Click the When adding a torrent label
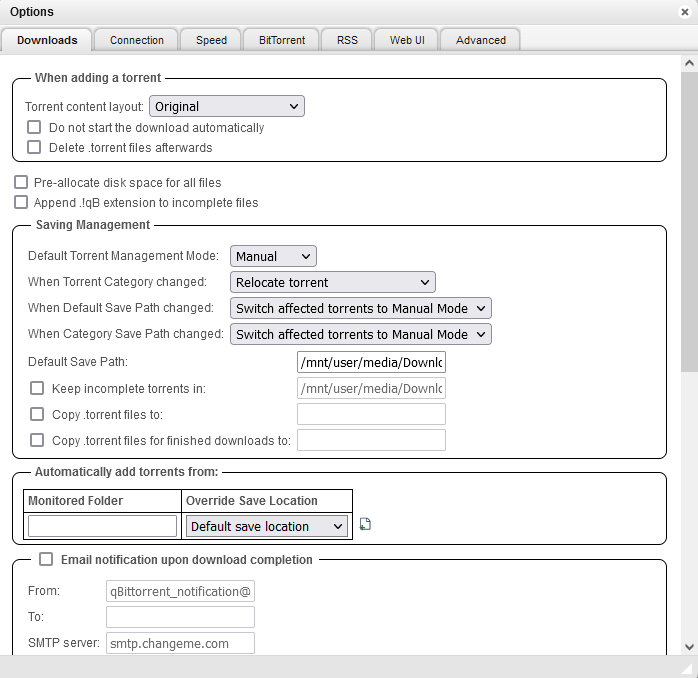Screen dimensions: 698x678 [98, 77]
